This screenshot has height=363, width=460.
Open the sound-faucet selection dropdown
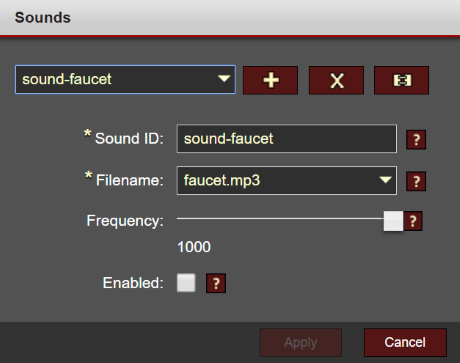click(x=125, y=80)
